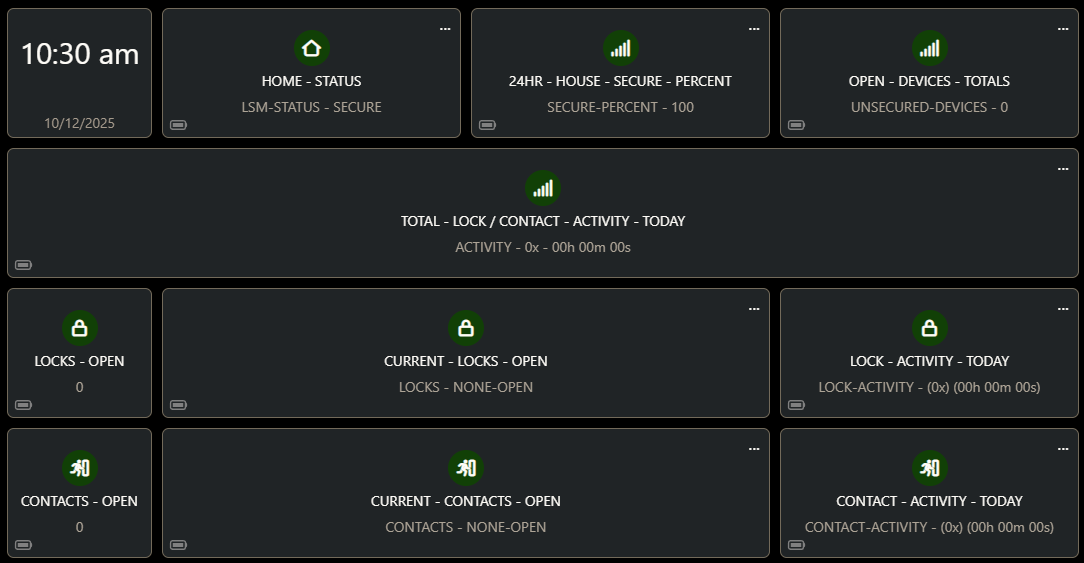
Task: Expand three-dot menu on Open Devices Totals tile
Action: tap(1063, 29)
